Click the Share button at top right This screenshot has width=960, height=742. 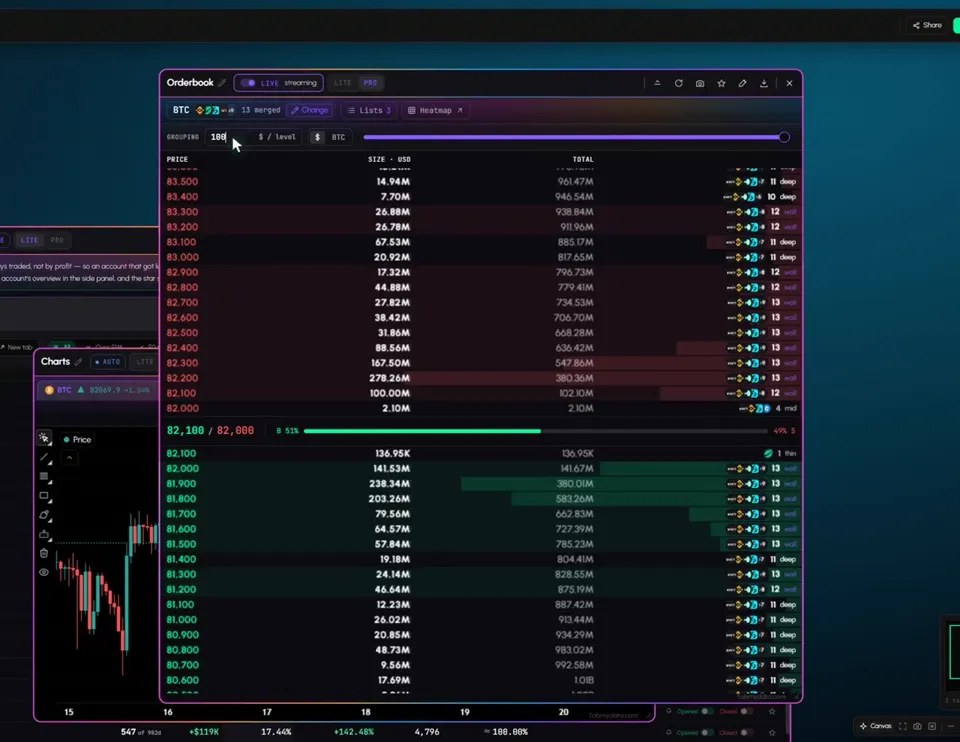(927, 25)
